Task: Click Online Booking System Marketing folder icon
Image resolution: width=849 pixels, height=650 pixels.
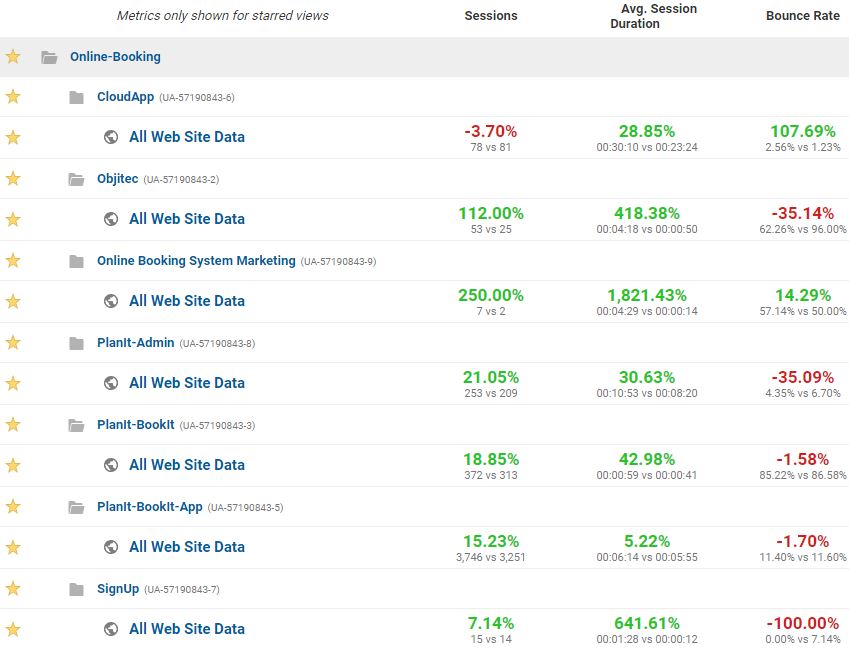Action: coord(76,262)
